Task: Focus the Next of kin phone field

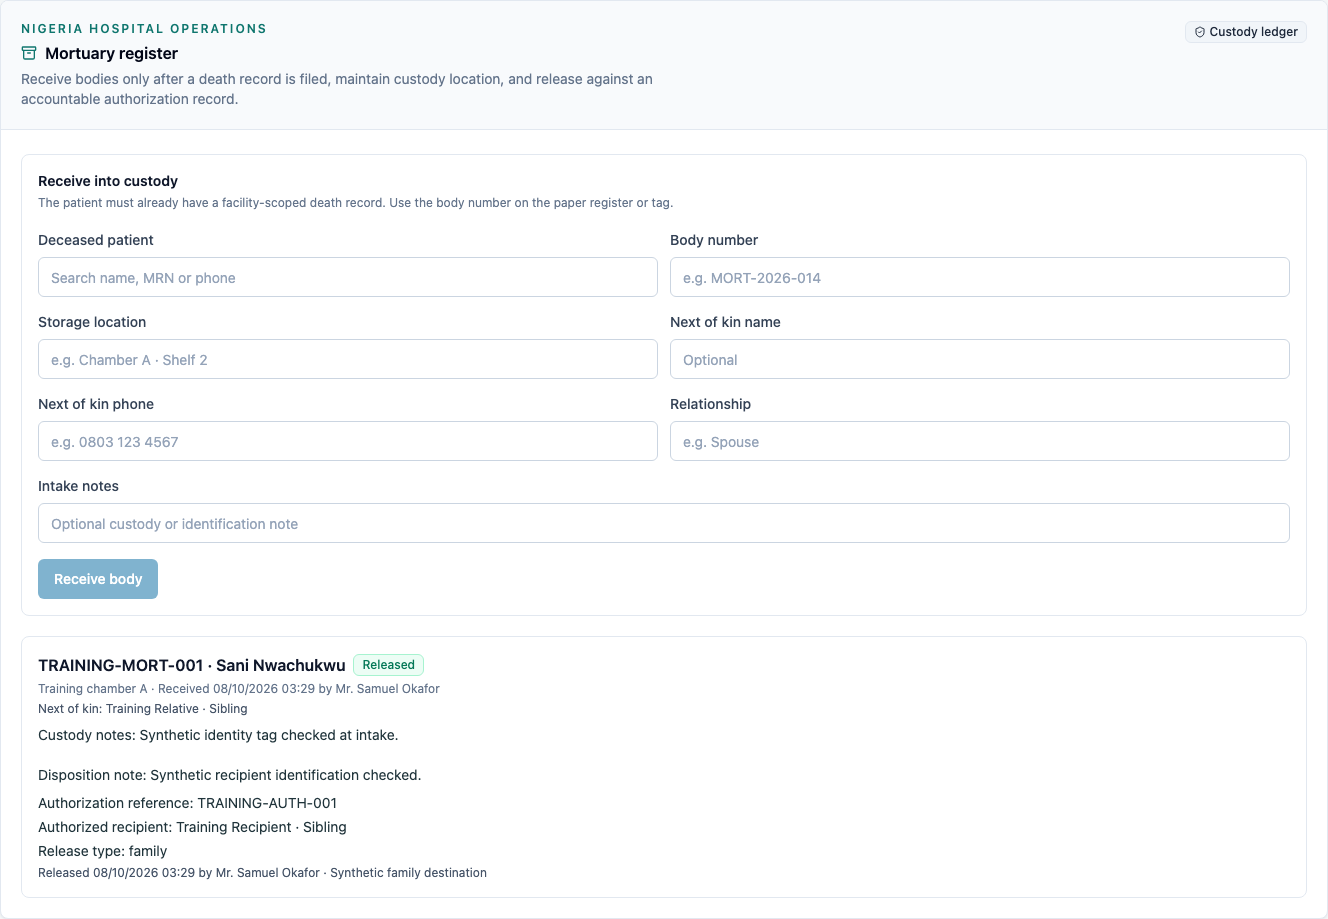Action: click(348, 441)
